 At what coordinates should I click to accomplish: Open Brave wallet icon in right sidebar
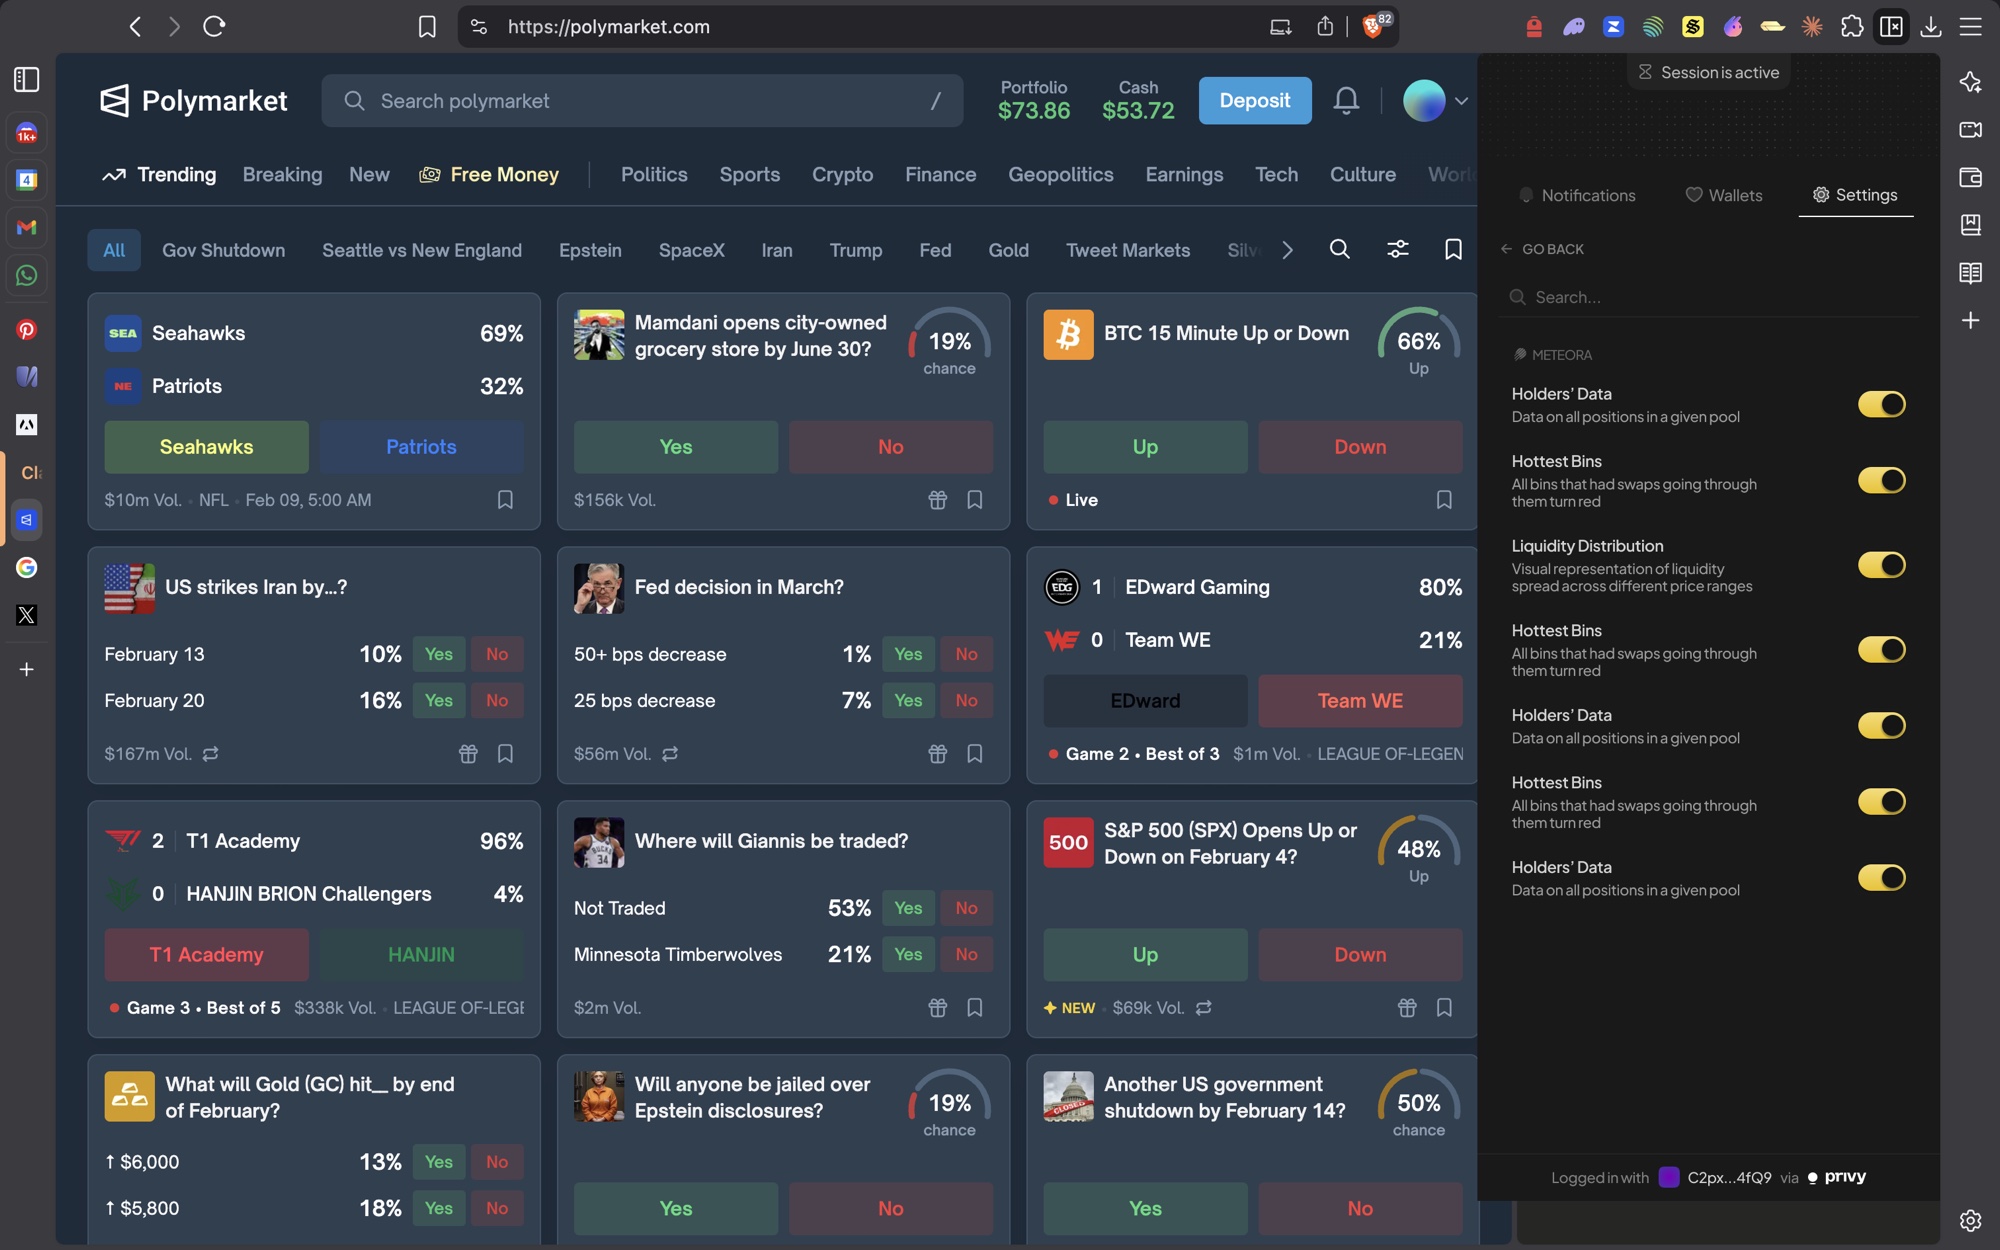tap(1970, 177)
